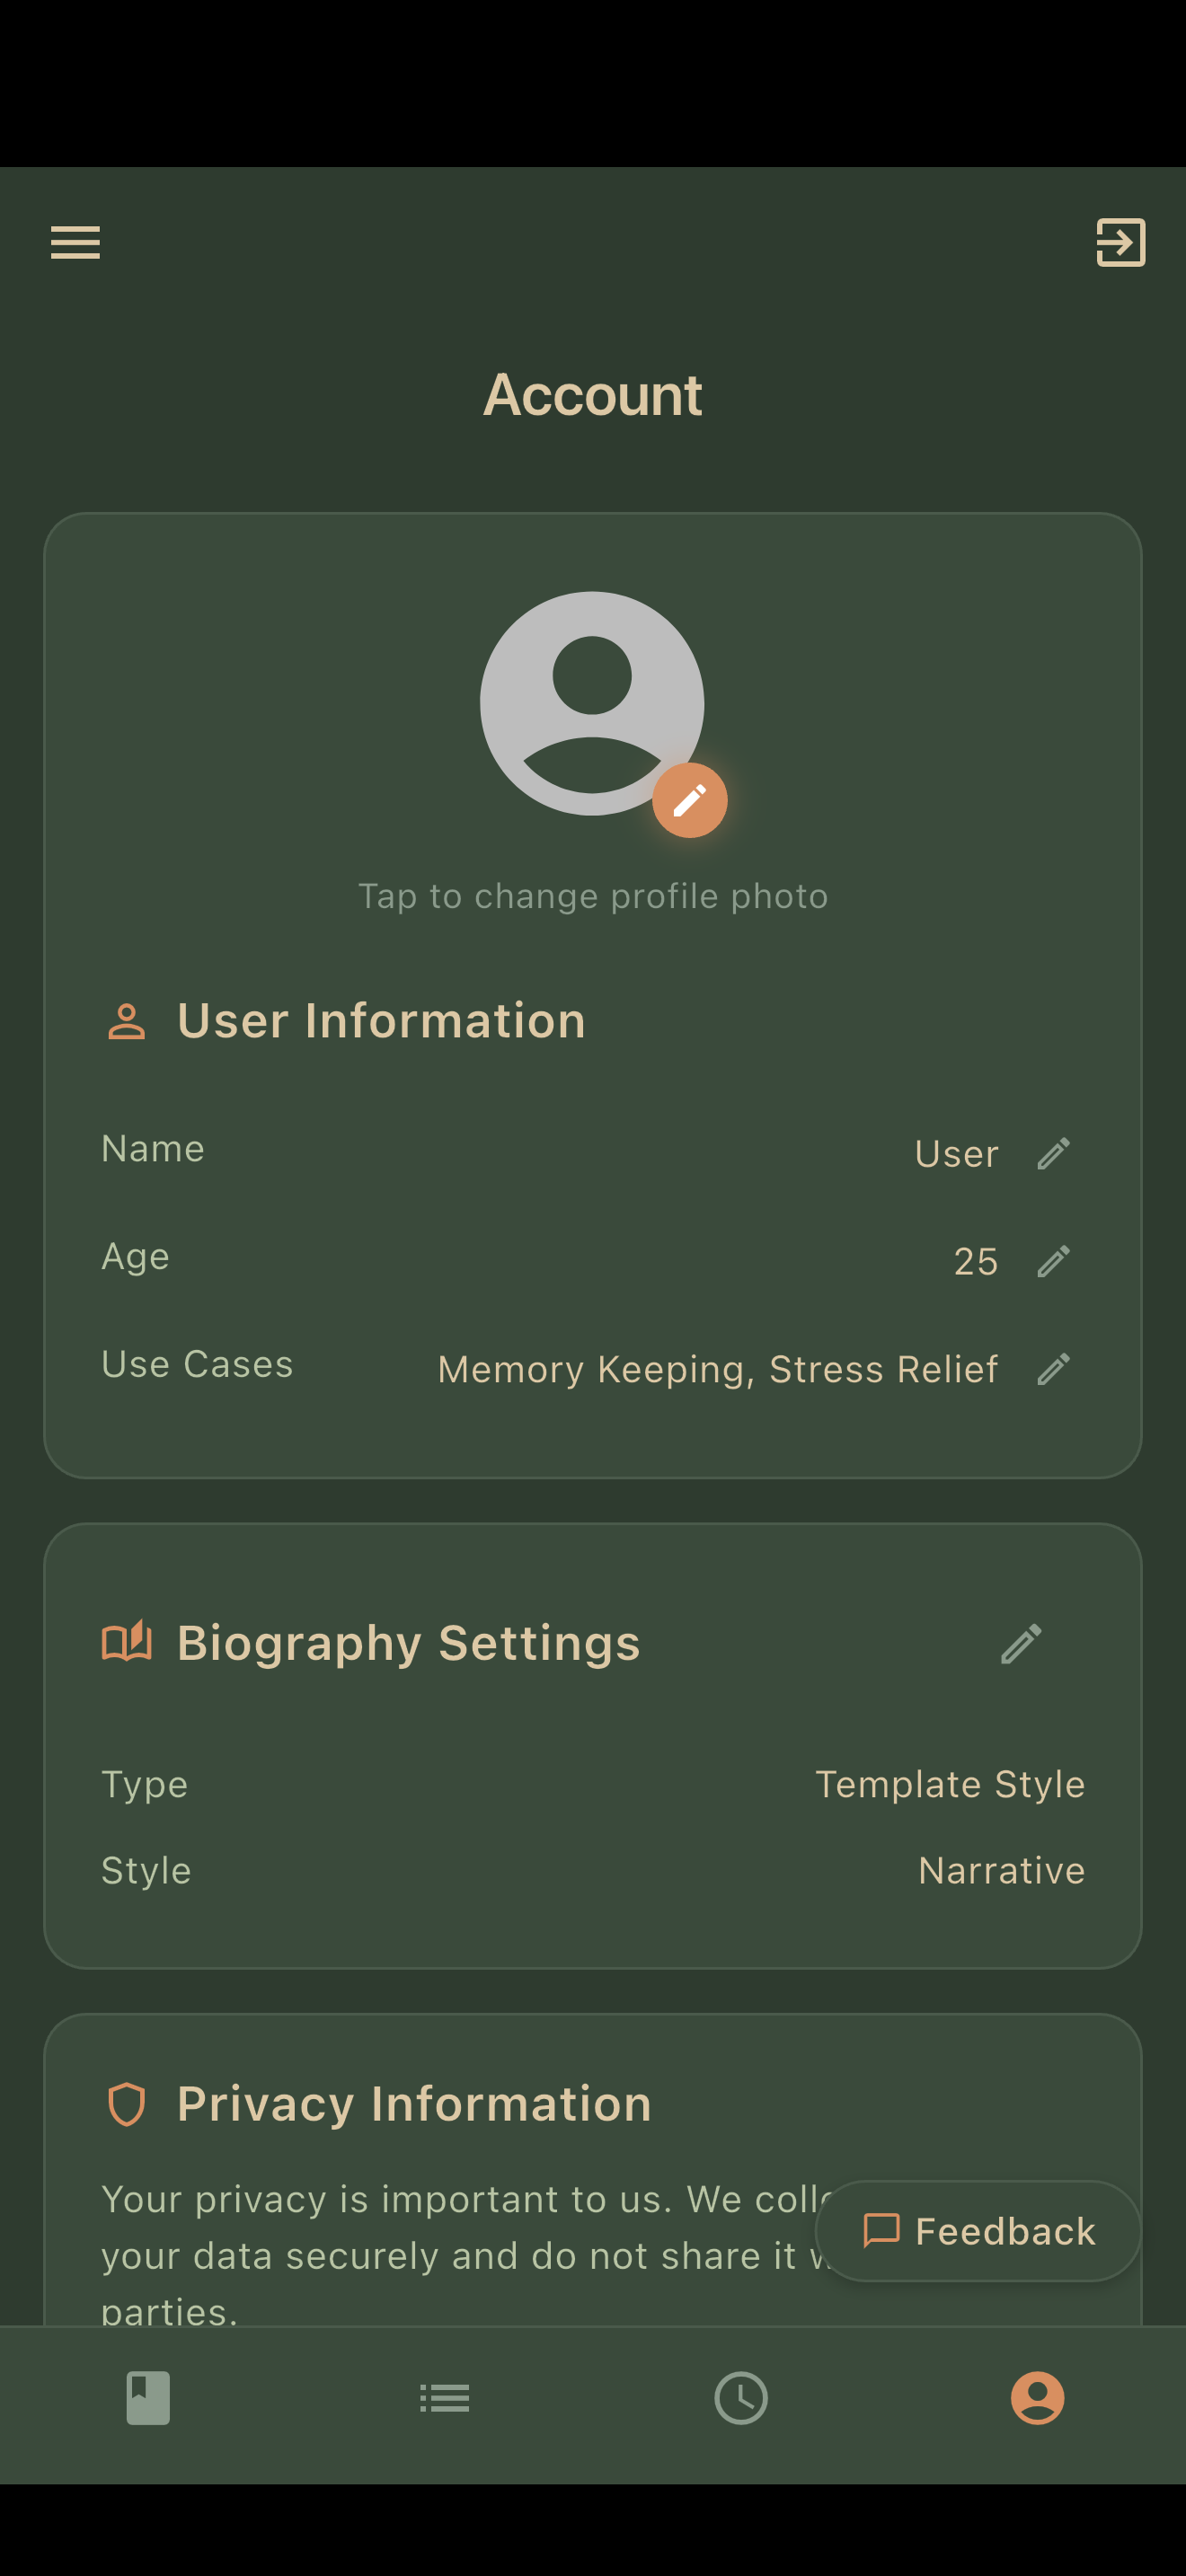Select the account person icon in bottom navigation
This screenshot has width=1186, height=2576.
click(x=1037, y=2399)
